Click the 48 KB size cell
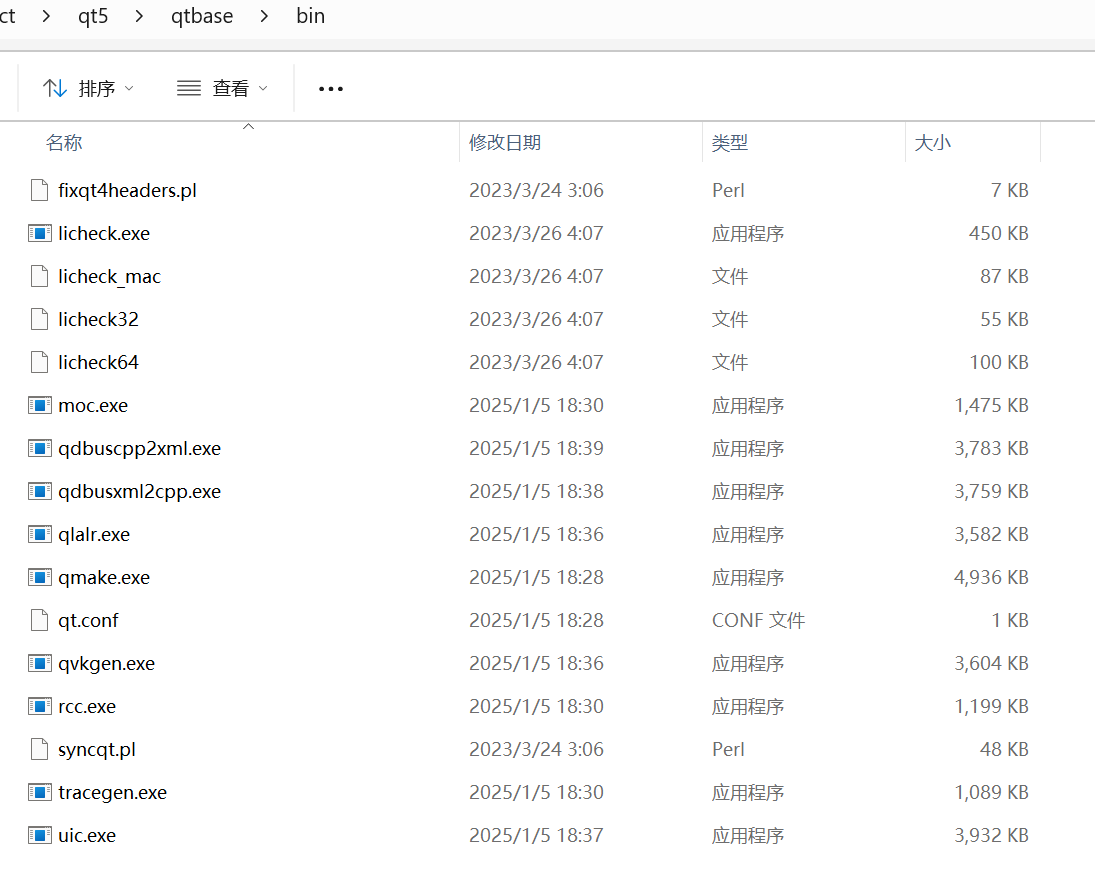 pyautogui.click(x=1004, y=749)
